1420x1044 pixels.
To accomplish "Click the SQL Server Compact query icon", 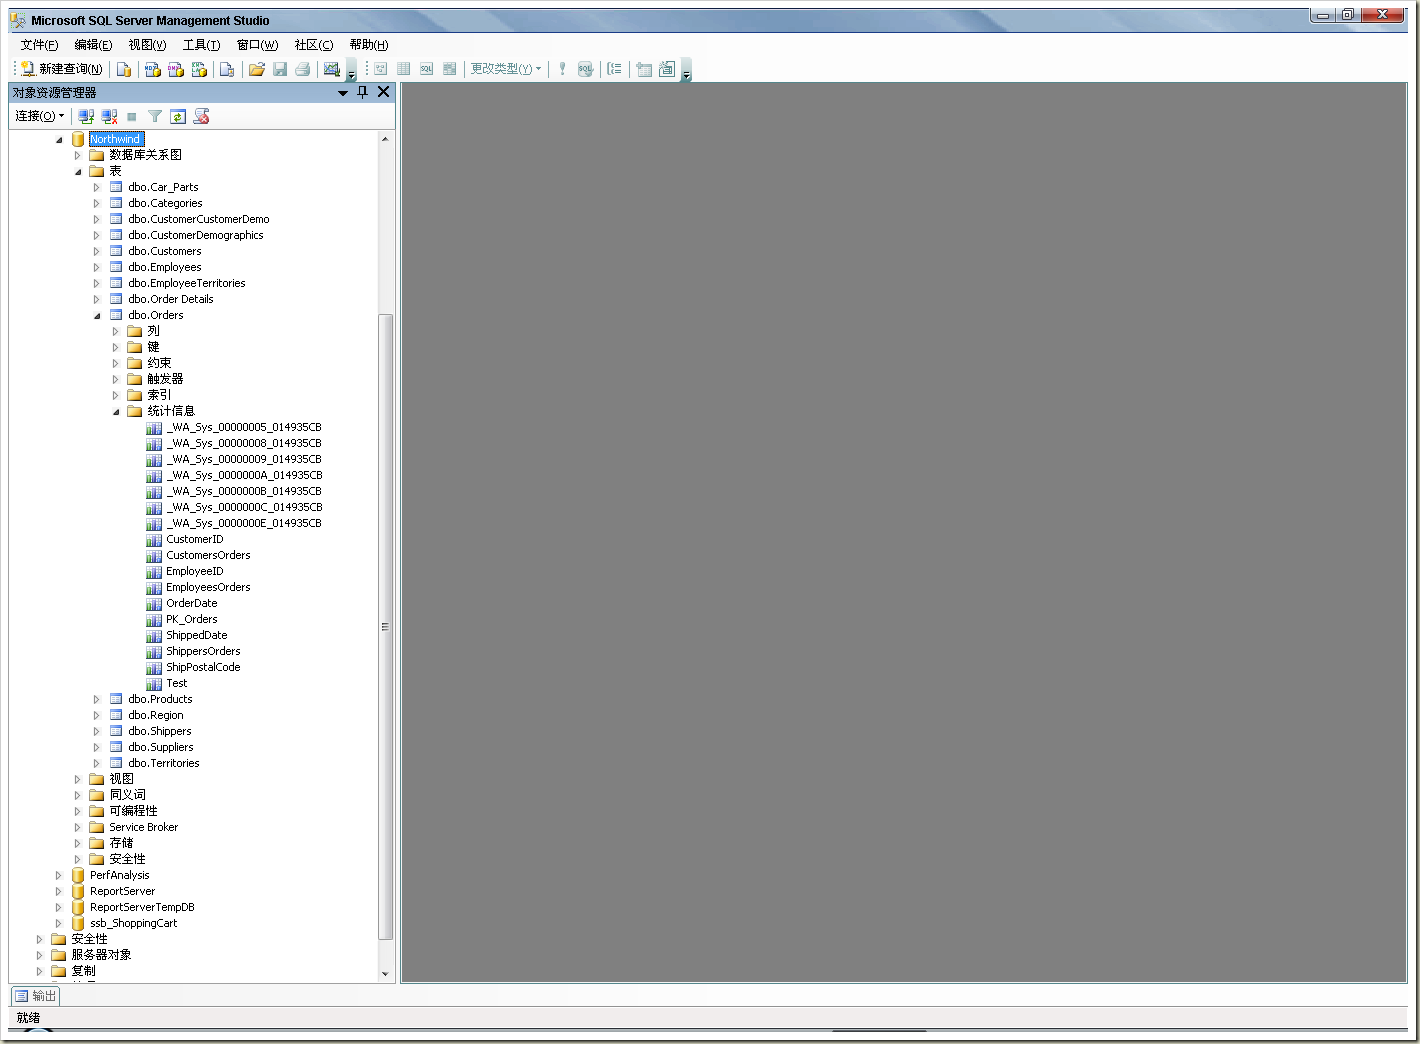I will tap(227, 69).
